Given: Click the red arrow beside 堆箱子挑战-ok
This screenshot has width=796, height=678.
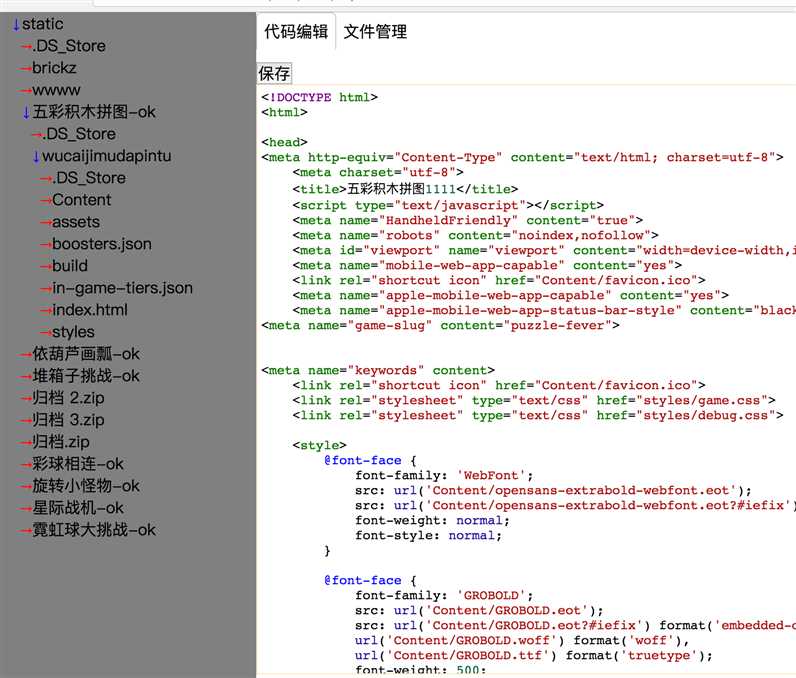Looking at the screenshot, I should point(25,377).
